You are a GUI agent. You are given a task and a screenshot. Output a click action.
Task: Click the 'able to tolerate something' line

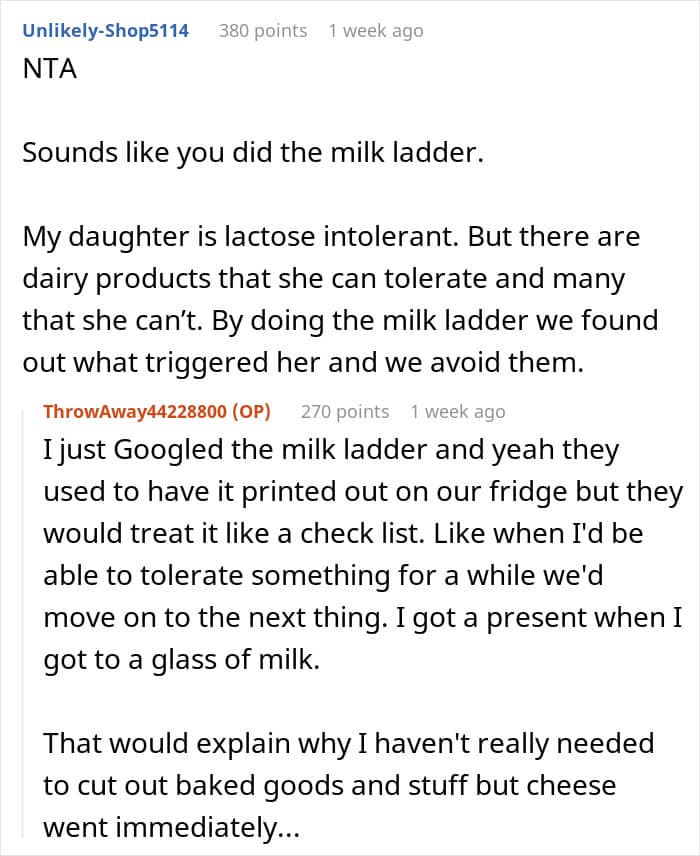[x=323, y=576]
